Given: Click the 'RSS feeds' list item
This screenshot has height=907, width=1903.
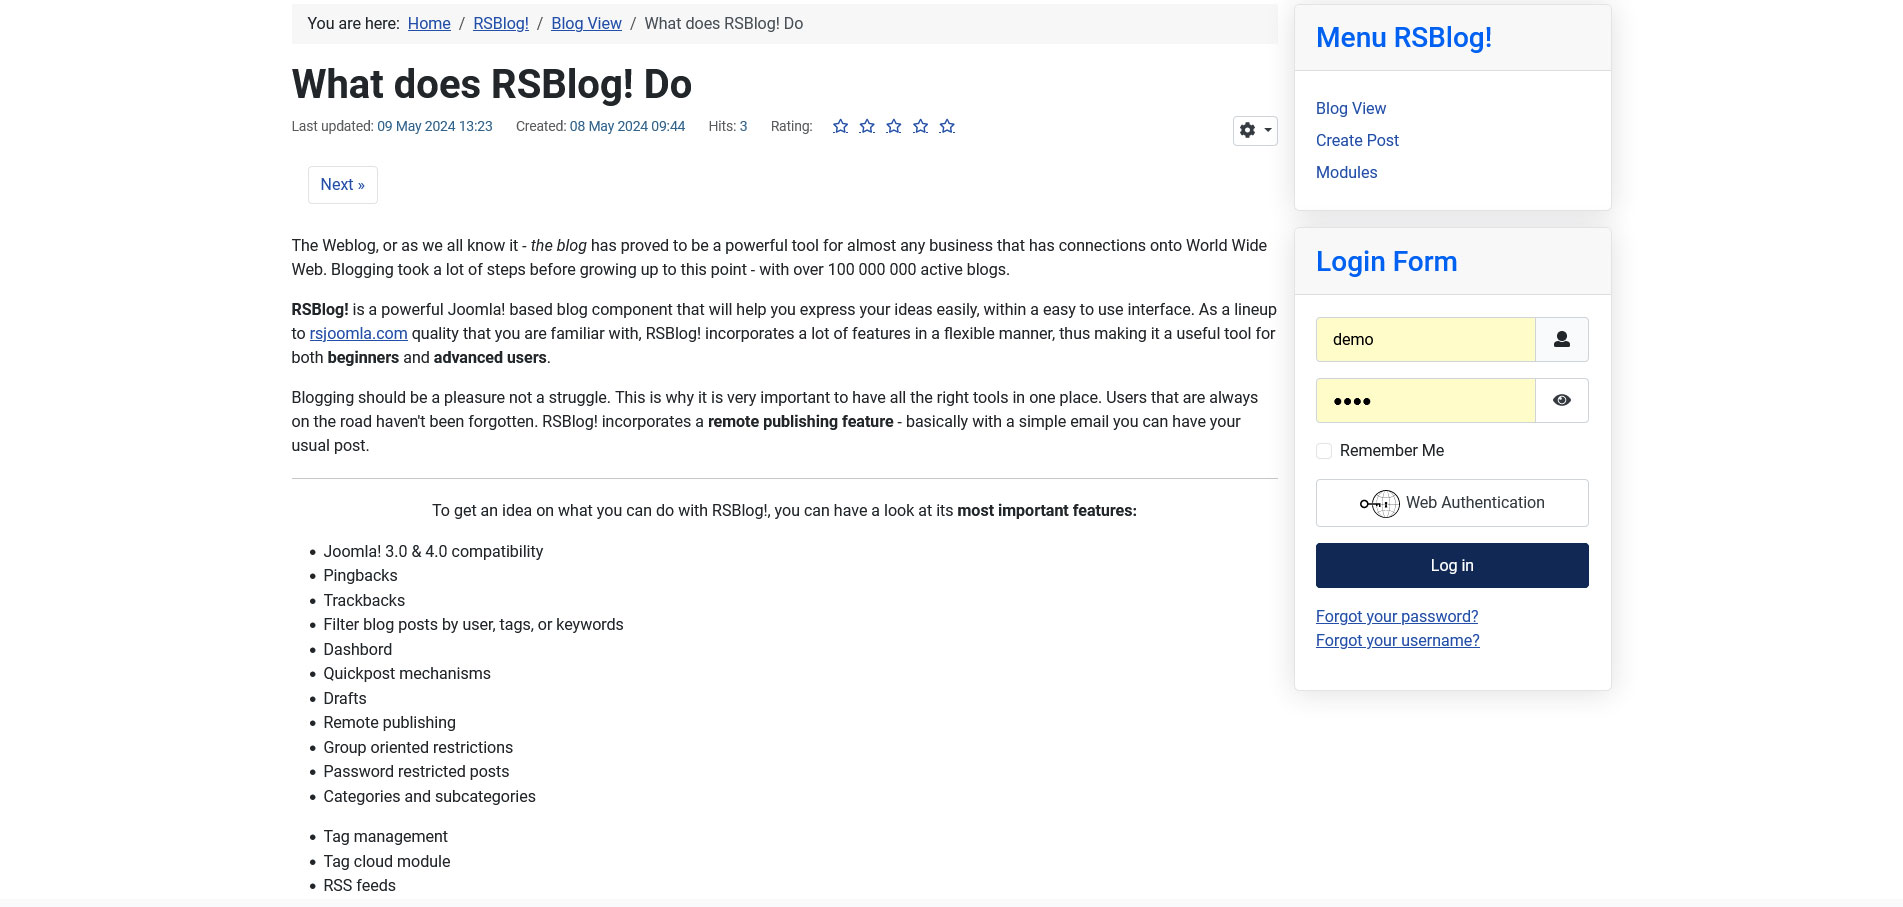Looking at the screenshot, I should (359, 886).
